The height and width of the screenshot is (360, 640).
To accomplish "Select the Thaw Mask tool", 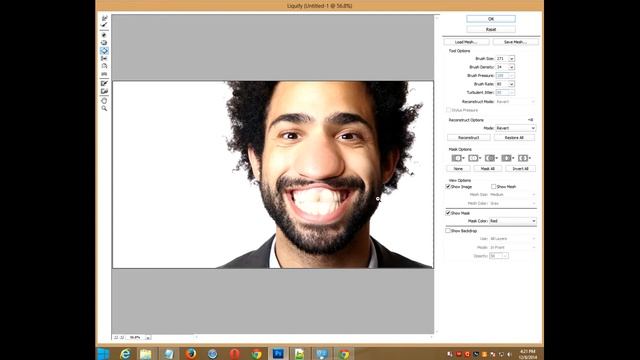I will click(104, 91).
